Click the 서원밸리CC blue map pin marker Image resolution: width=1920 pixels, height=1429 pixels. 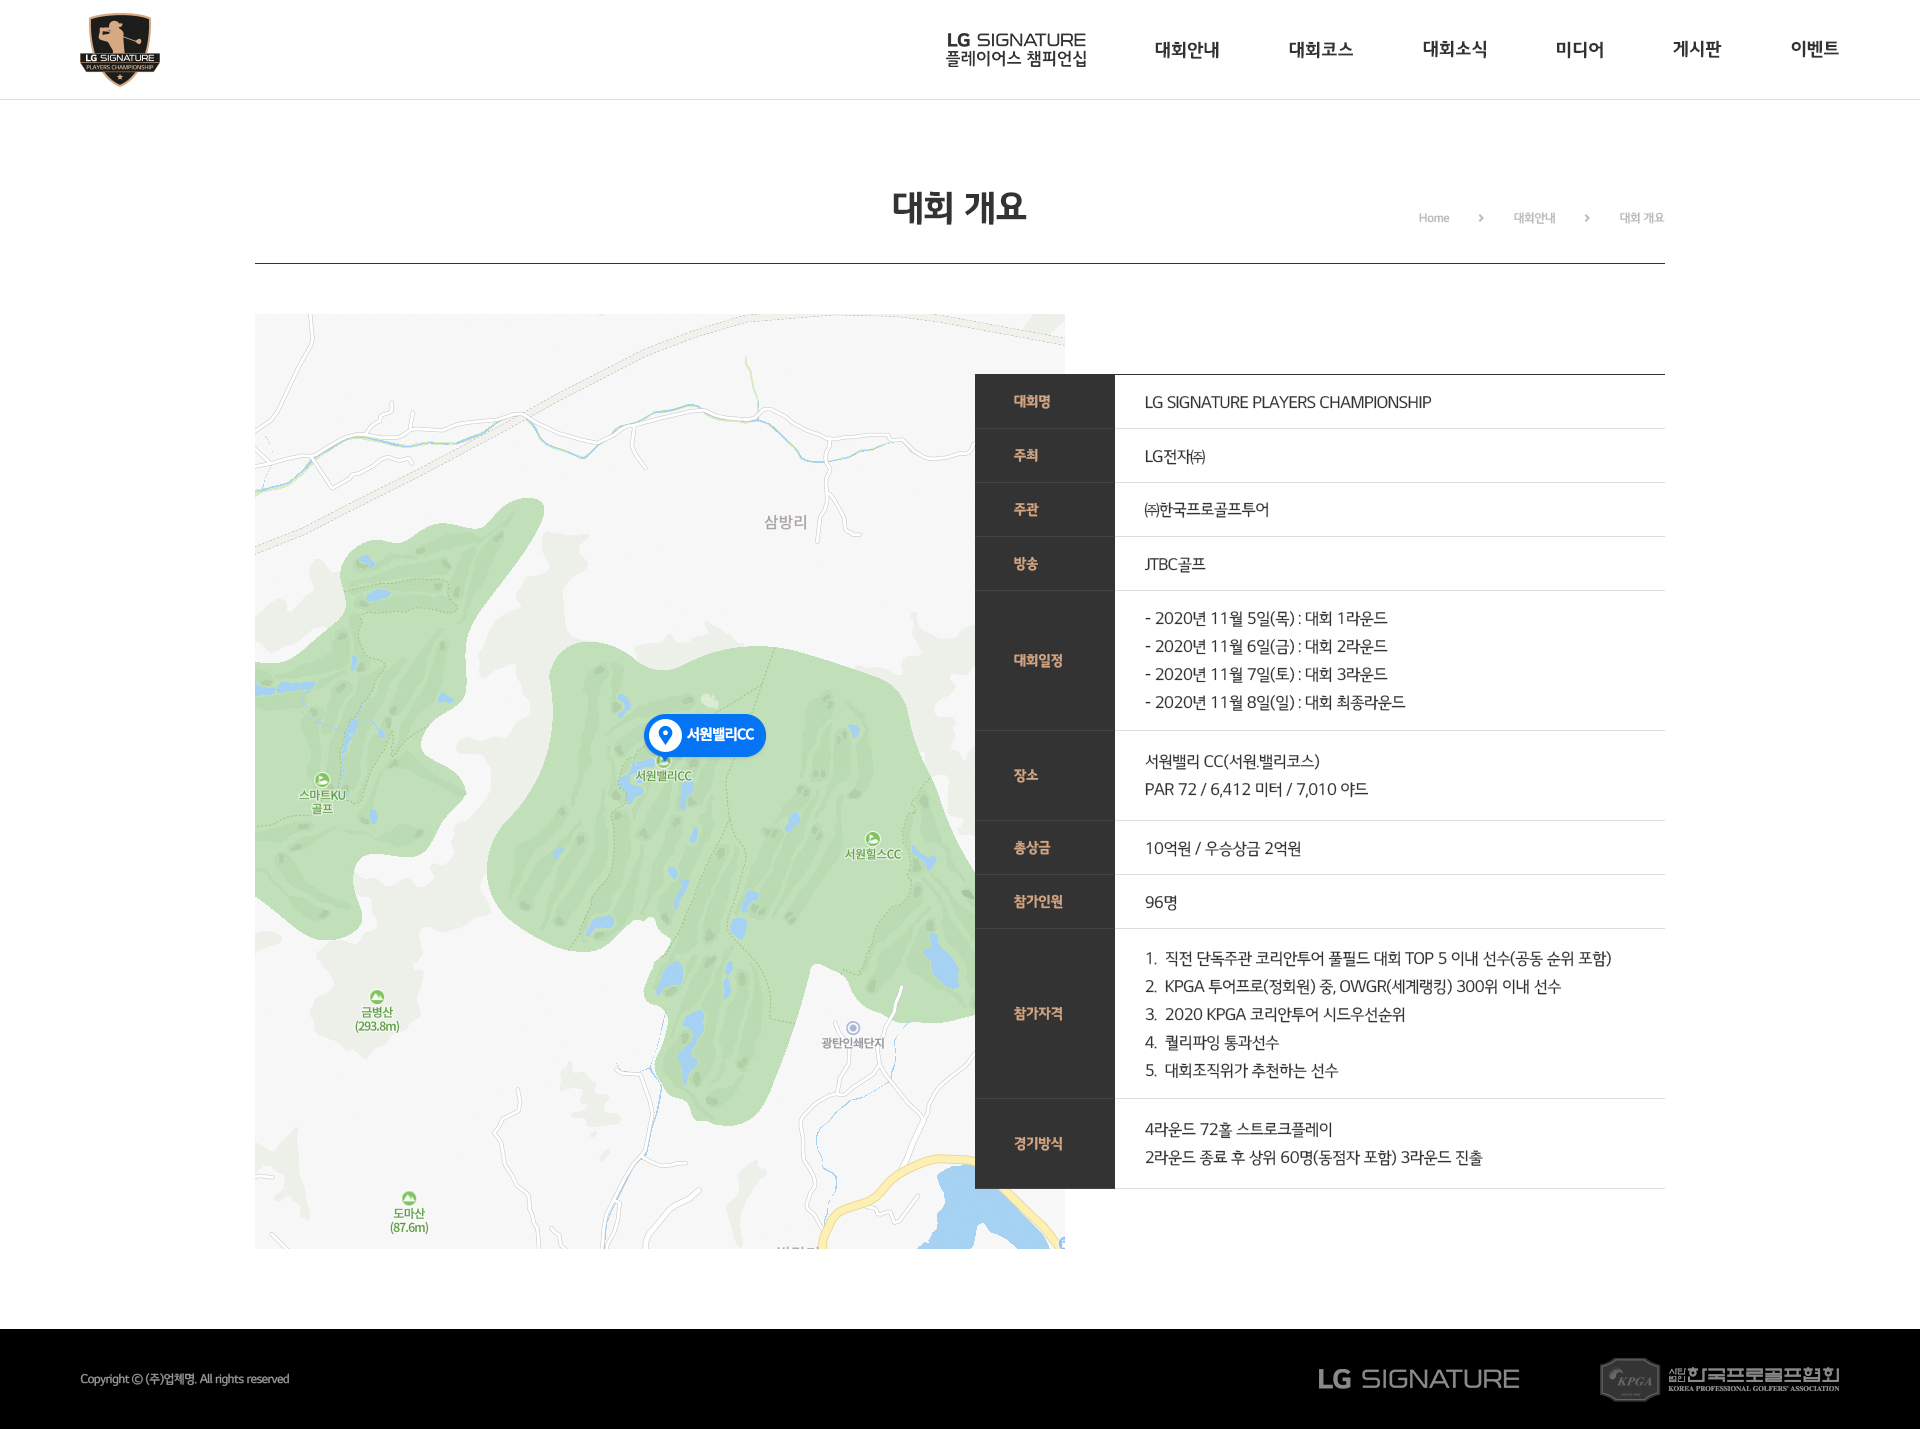[x=705, y=735]
